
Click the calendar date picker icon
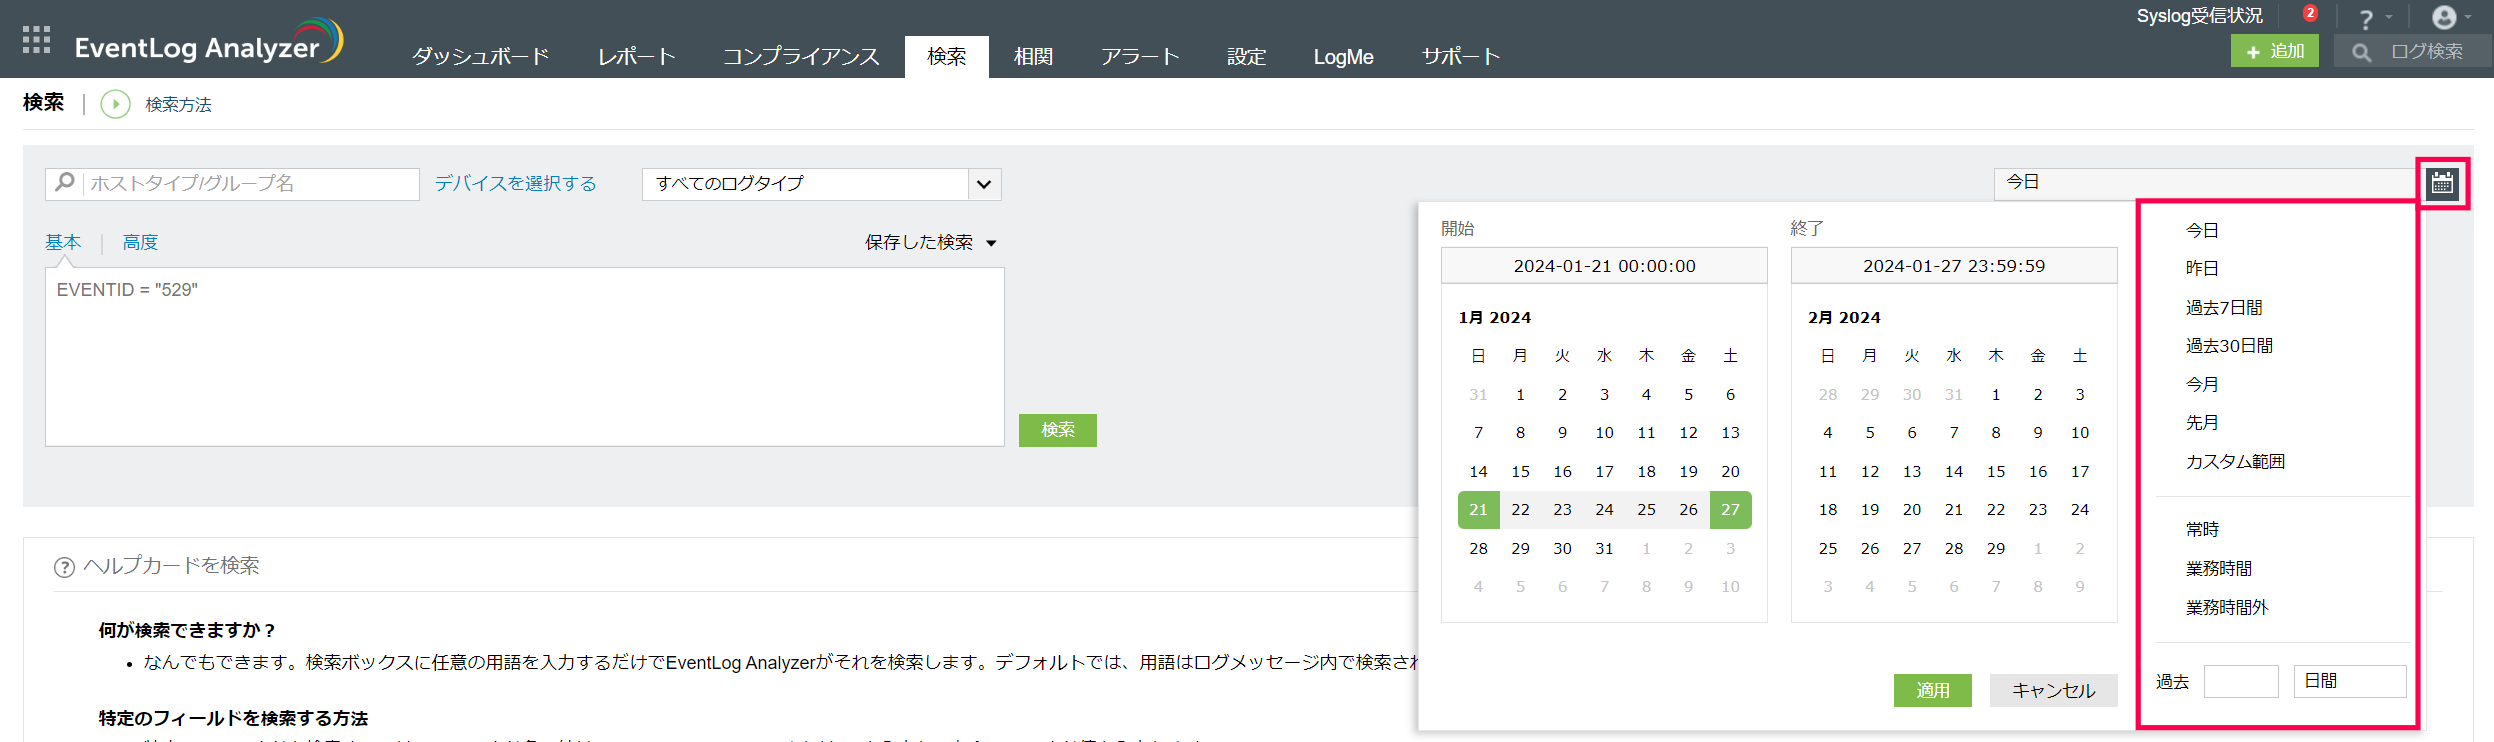click(2442, 184)
